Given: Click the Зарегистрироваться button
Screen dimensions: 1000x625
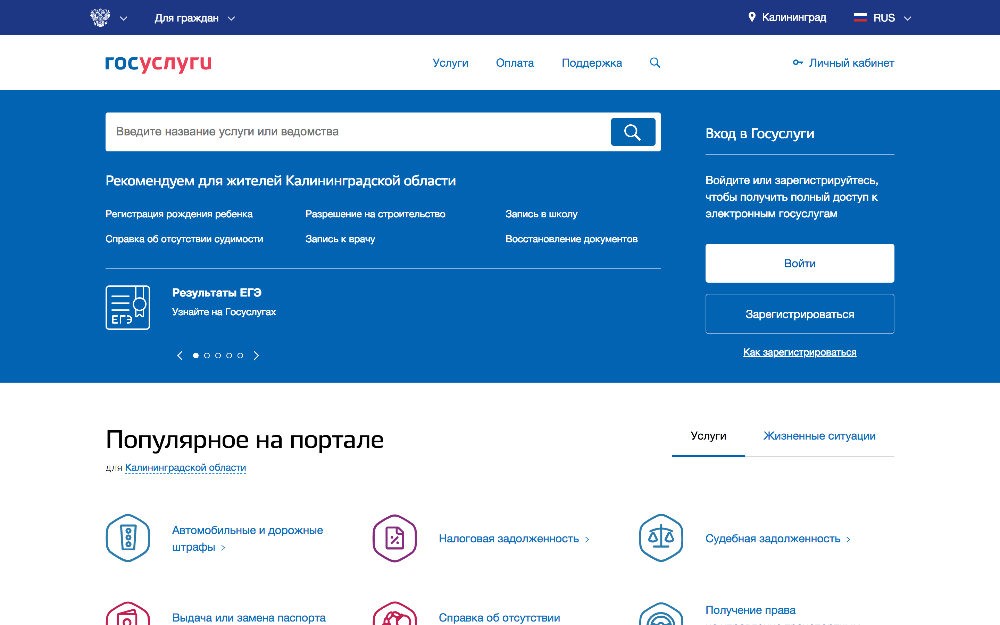Looking at the screenshot, I should 800,314.
